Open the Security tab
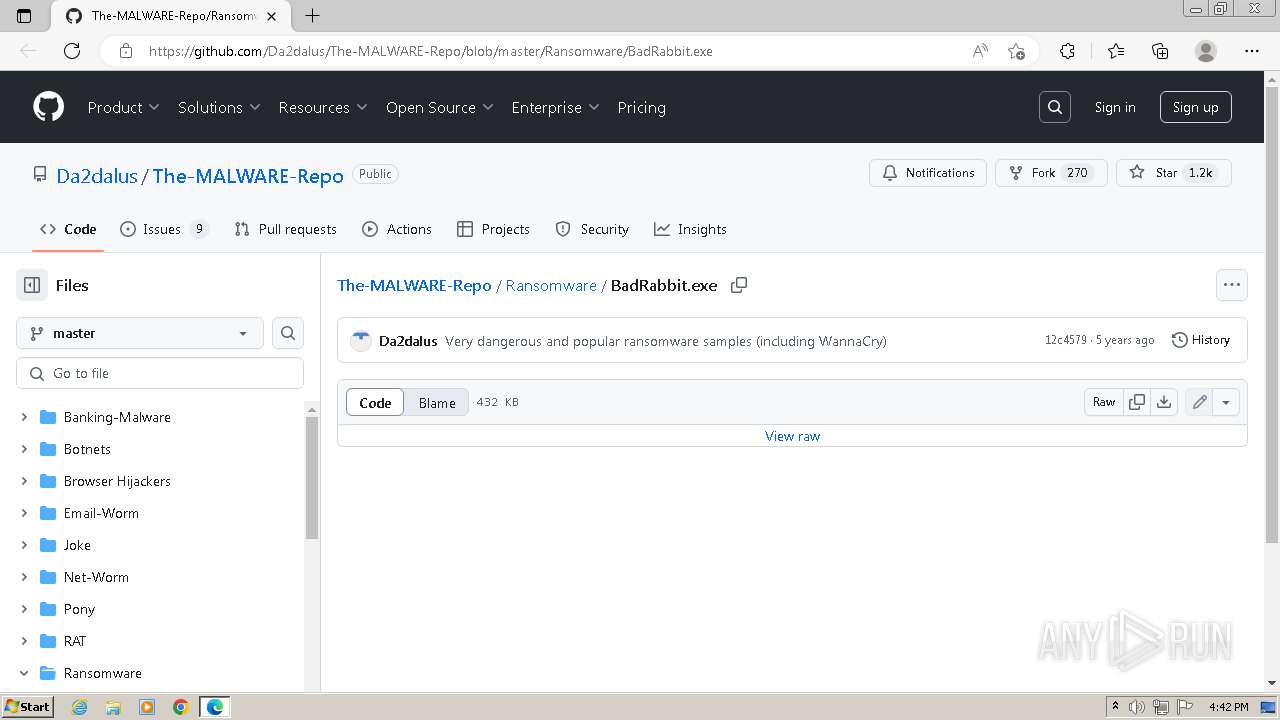Image resolution: width=1280 pixels, height=720 pixels. tap(592, 229)
